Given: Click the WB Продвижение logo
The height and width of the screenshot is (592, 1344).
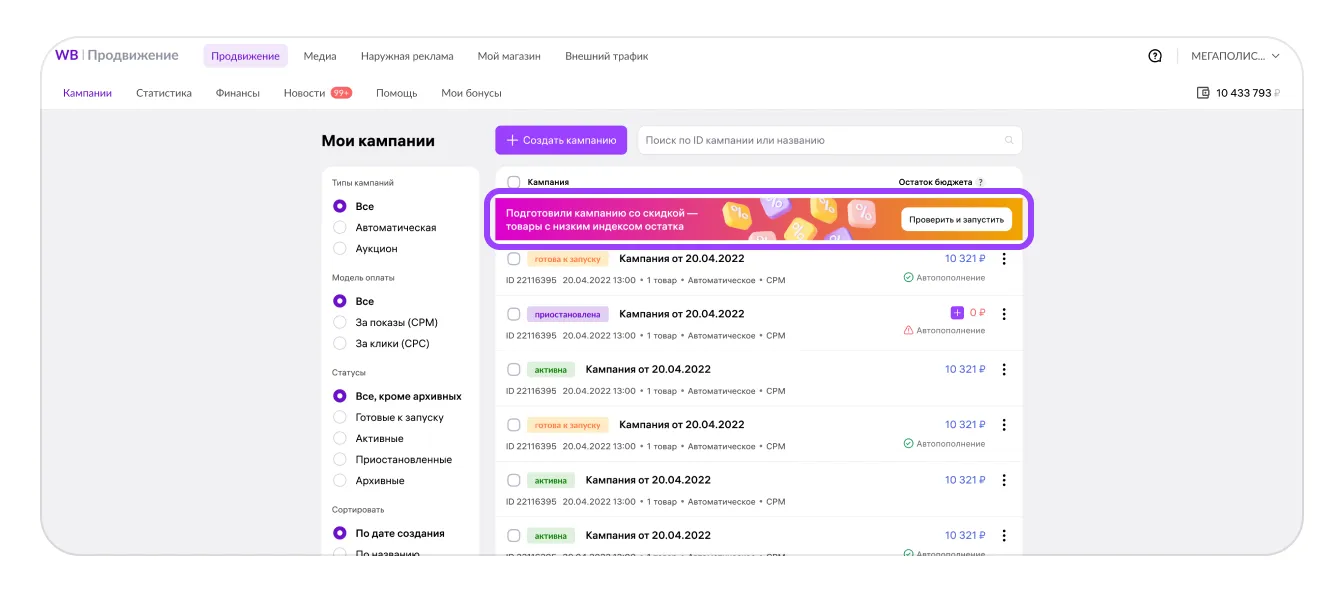Looking at the screenshot, I should coord(116,56).
